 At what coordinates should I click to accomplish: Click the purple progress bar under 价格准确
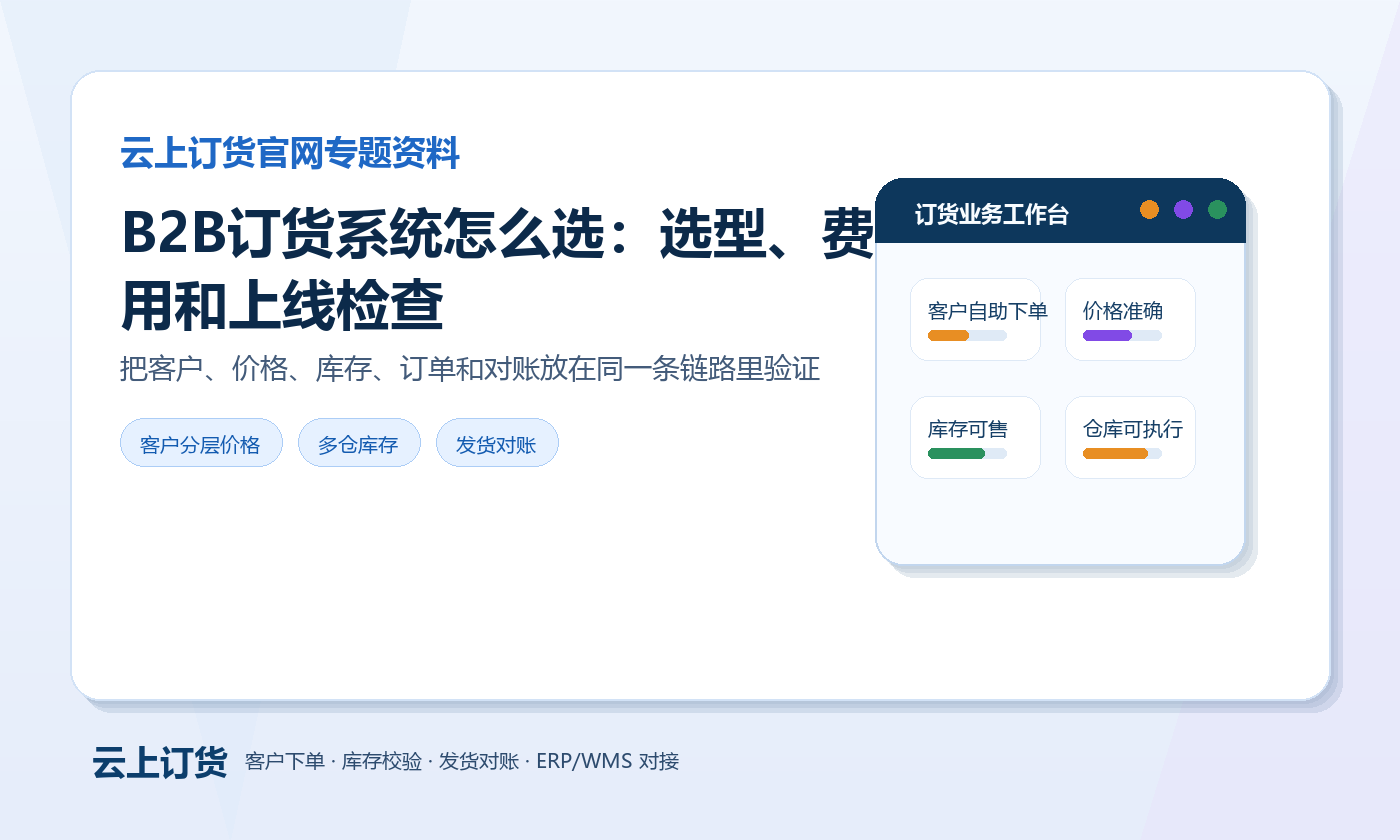pyautogui.click(x=1107, y=335)
